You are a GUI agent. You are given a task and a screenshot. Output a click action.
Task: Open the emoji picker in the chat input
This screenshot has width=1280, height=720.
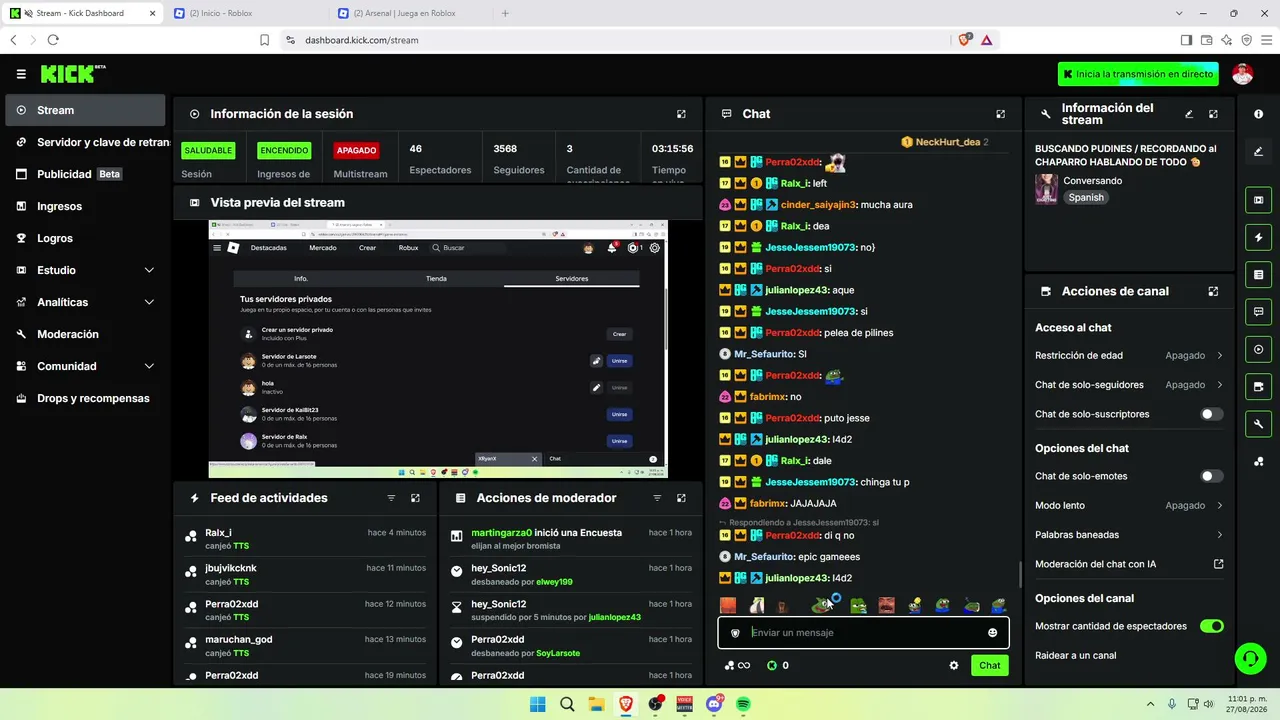tap(992, 633)
